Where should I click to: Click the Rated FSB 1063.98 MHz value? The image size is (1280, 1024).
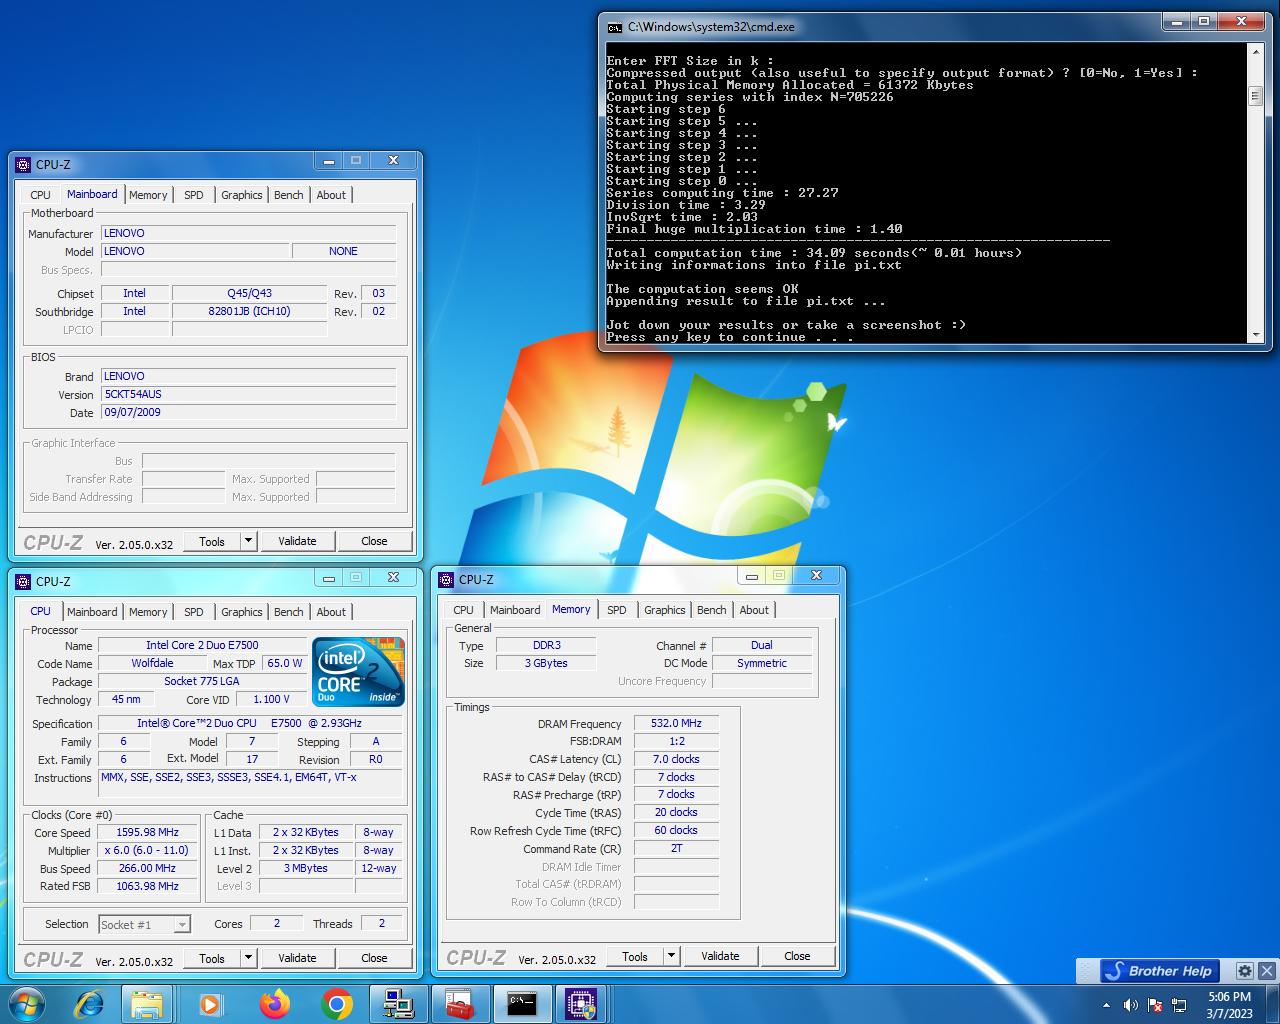pyautogui.click(x=147, y=886)
